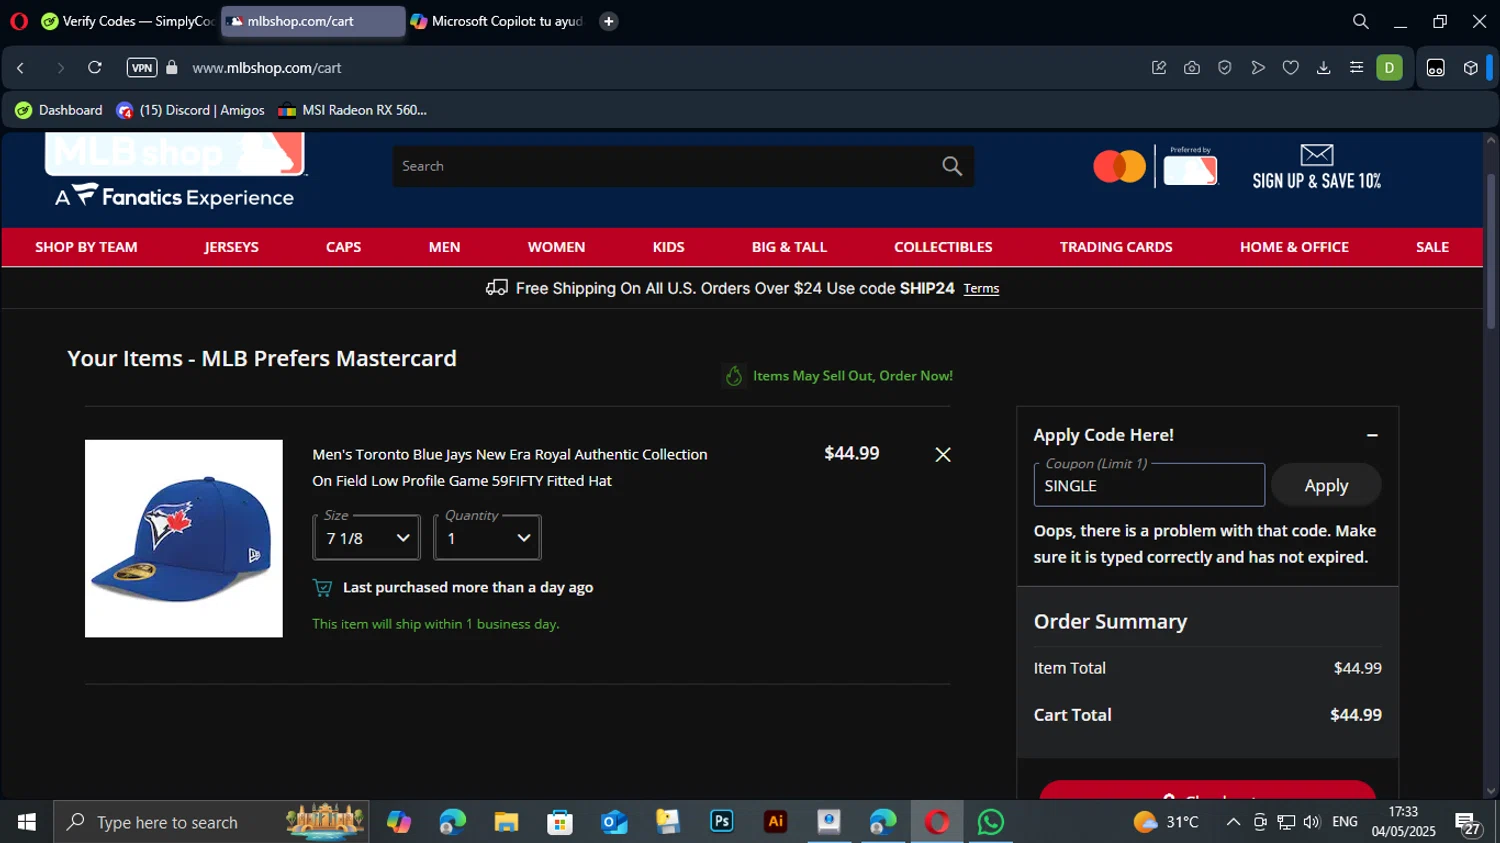Click the 31°C weather widget
The width and height of the screenshot is (1500, 843).
pos(1166,822)
